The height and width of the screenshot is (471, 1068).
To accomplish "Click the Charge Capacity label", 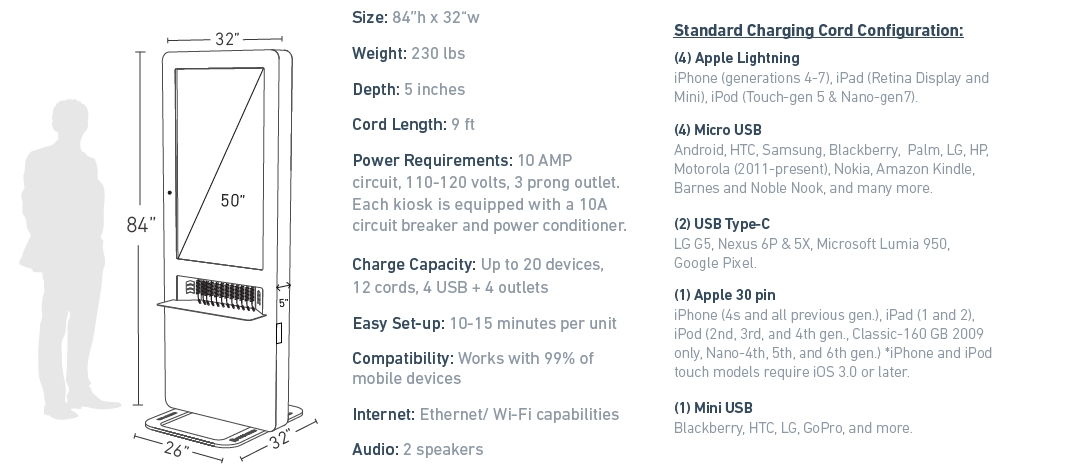I will click(413, 264).
